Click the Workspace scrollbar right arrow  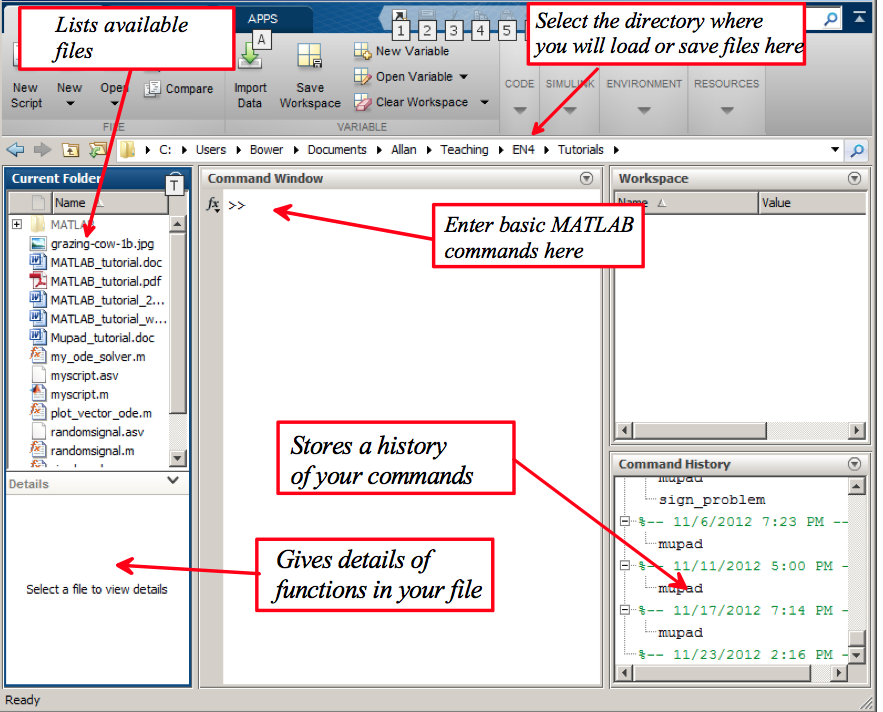point(857,431)
